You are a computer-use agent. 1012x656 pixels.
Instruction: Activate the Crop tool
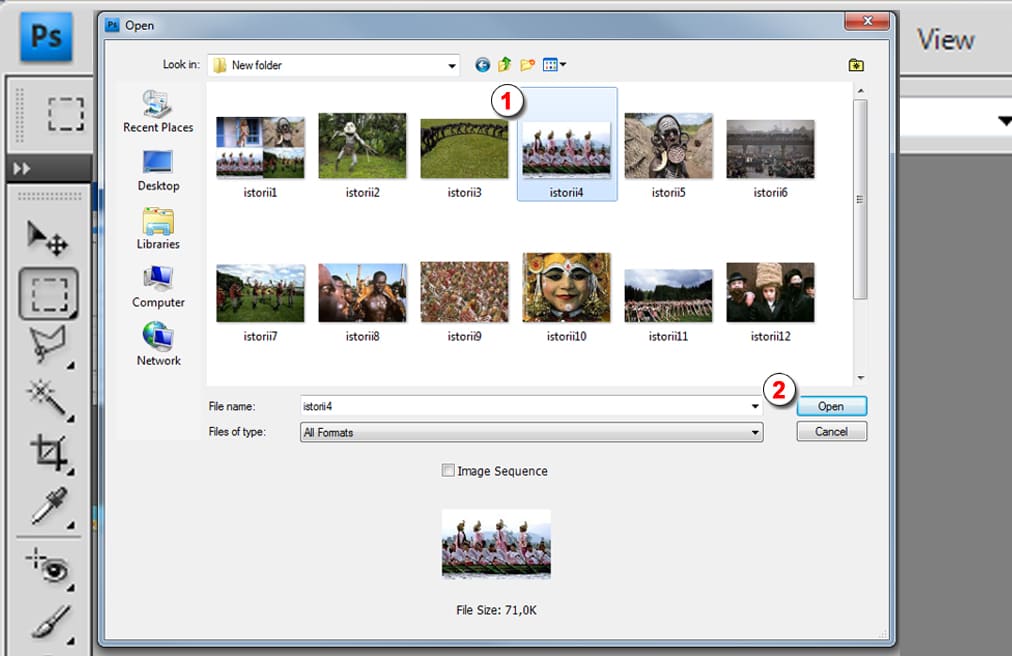pos(47,452)
